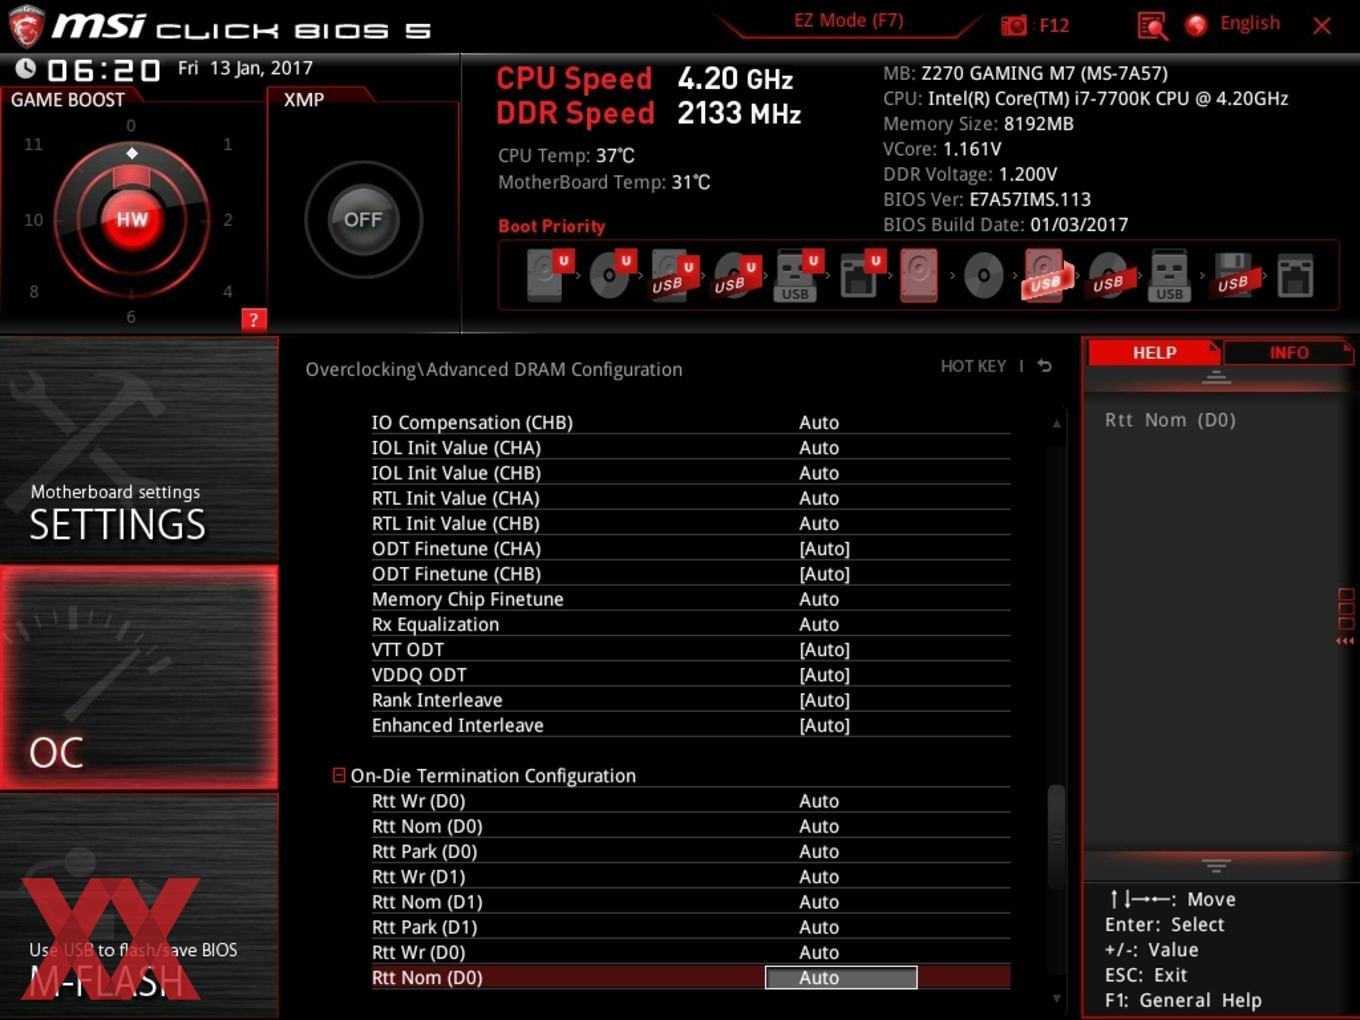Click the settings list scrollbar thumb
The height and width of the screenshot is (1020, 1360).
pos(1056,838)
